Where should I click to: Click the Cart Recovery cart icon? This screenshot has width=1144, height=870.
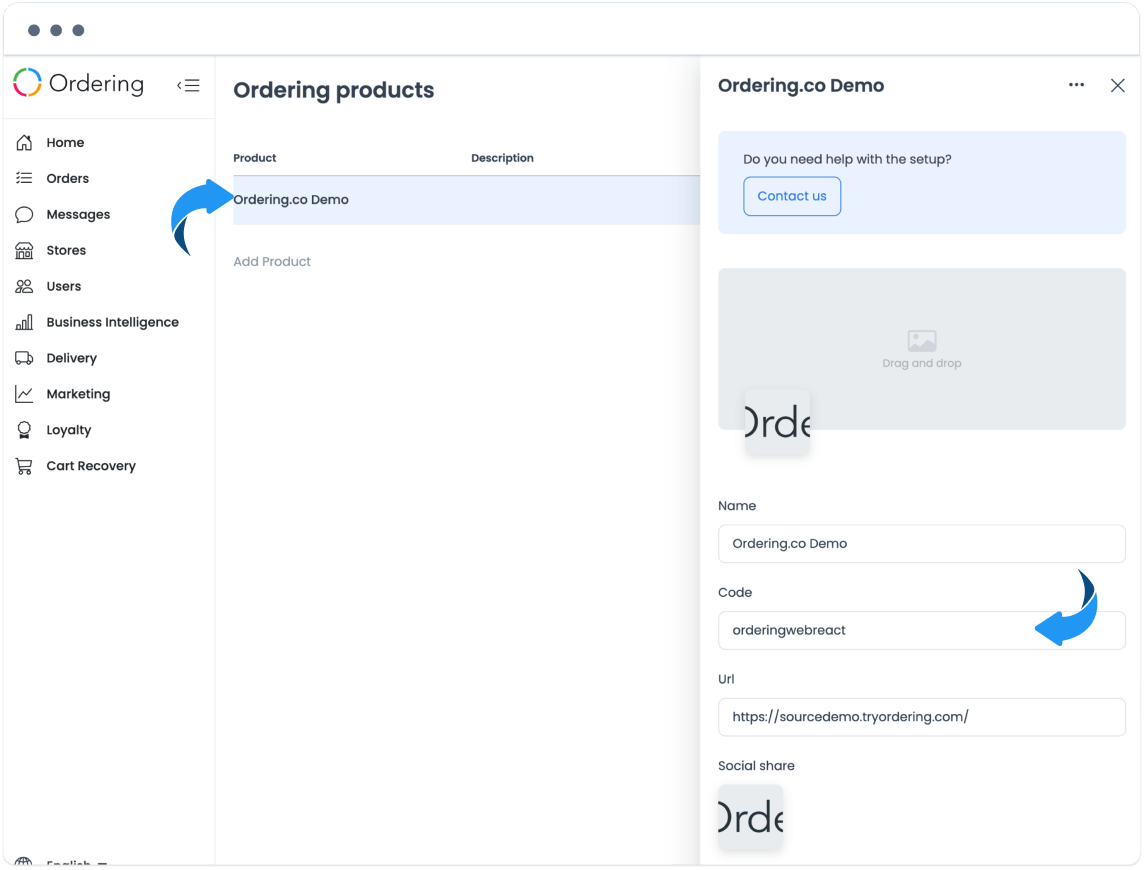[24, 466]
